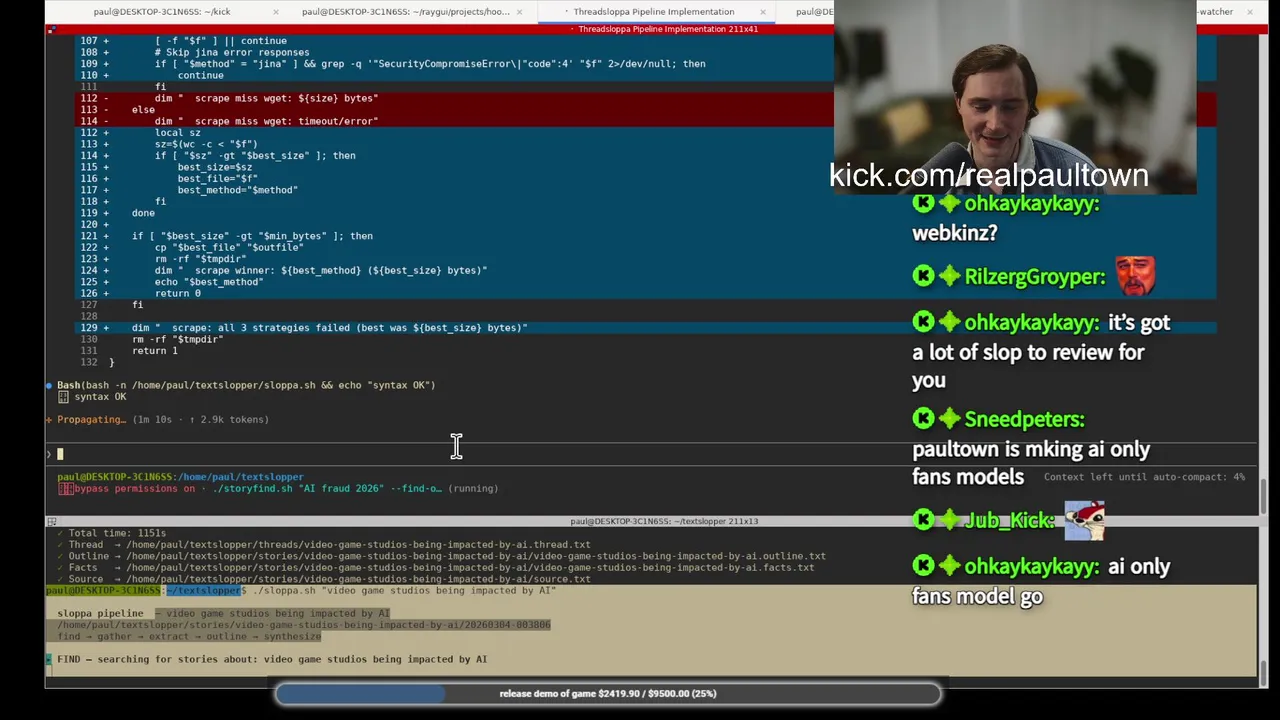The image size is (1280, 720).
Task: Click the release demo donation goal progress bar
Action: pos(607,693)
